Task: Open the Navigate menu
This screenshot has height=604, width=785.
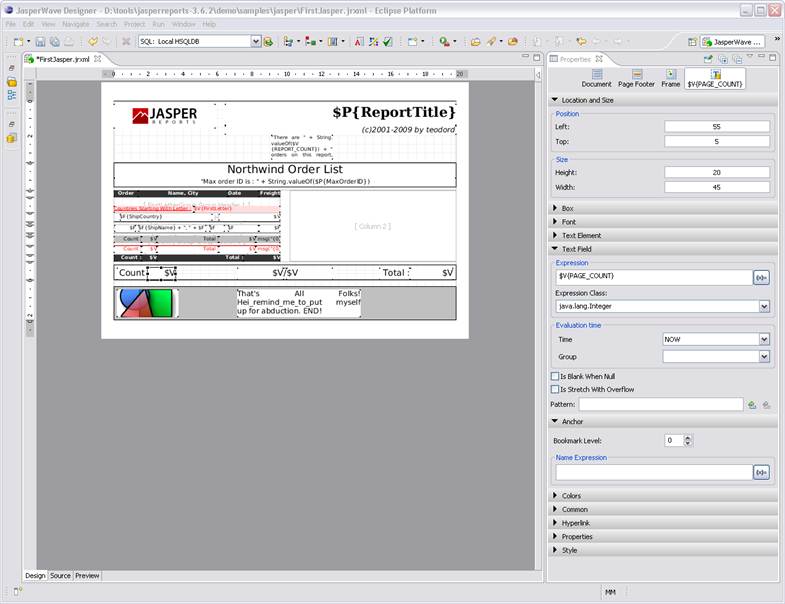Action: [75, 24]
